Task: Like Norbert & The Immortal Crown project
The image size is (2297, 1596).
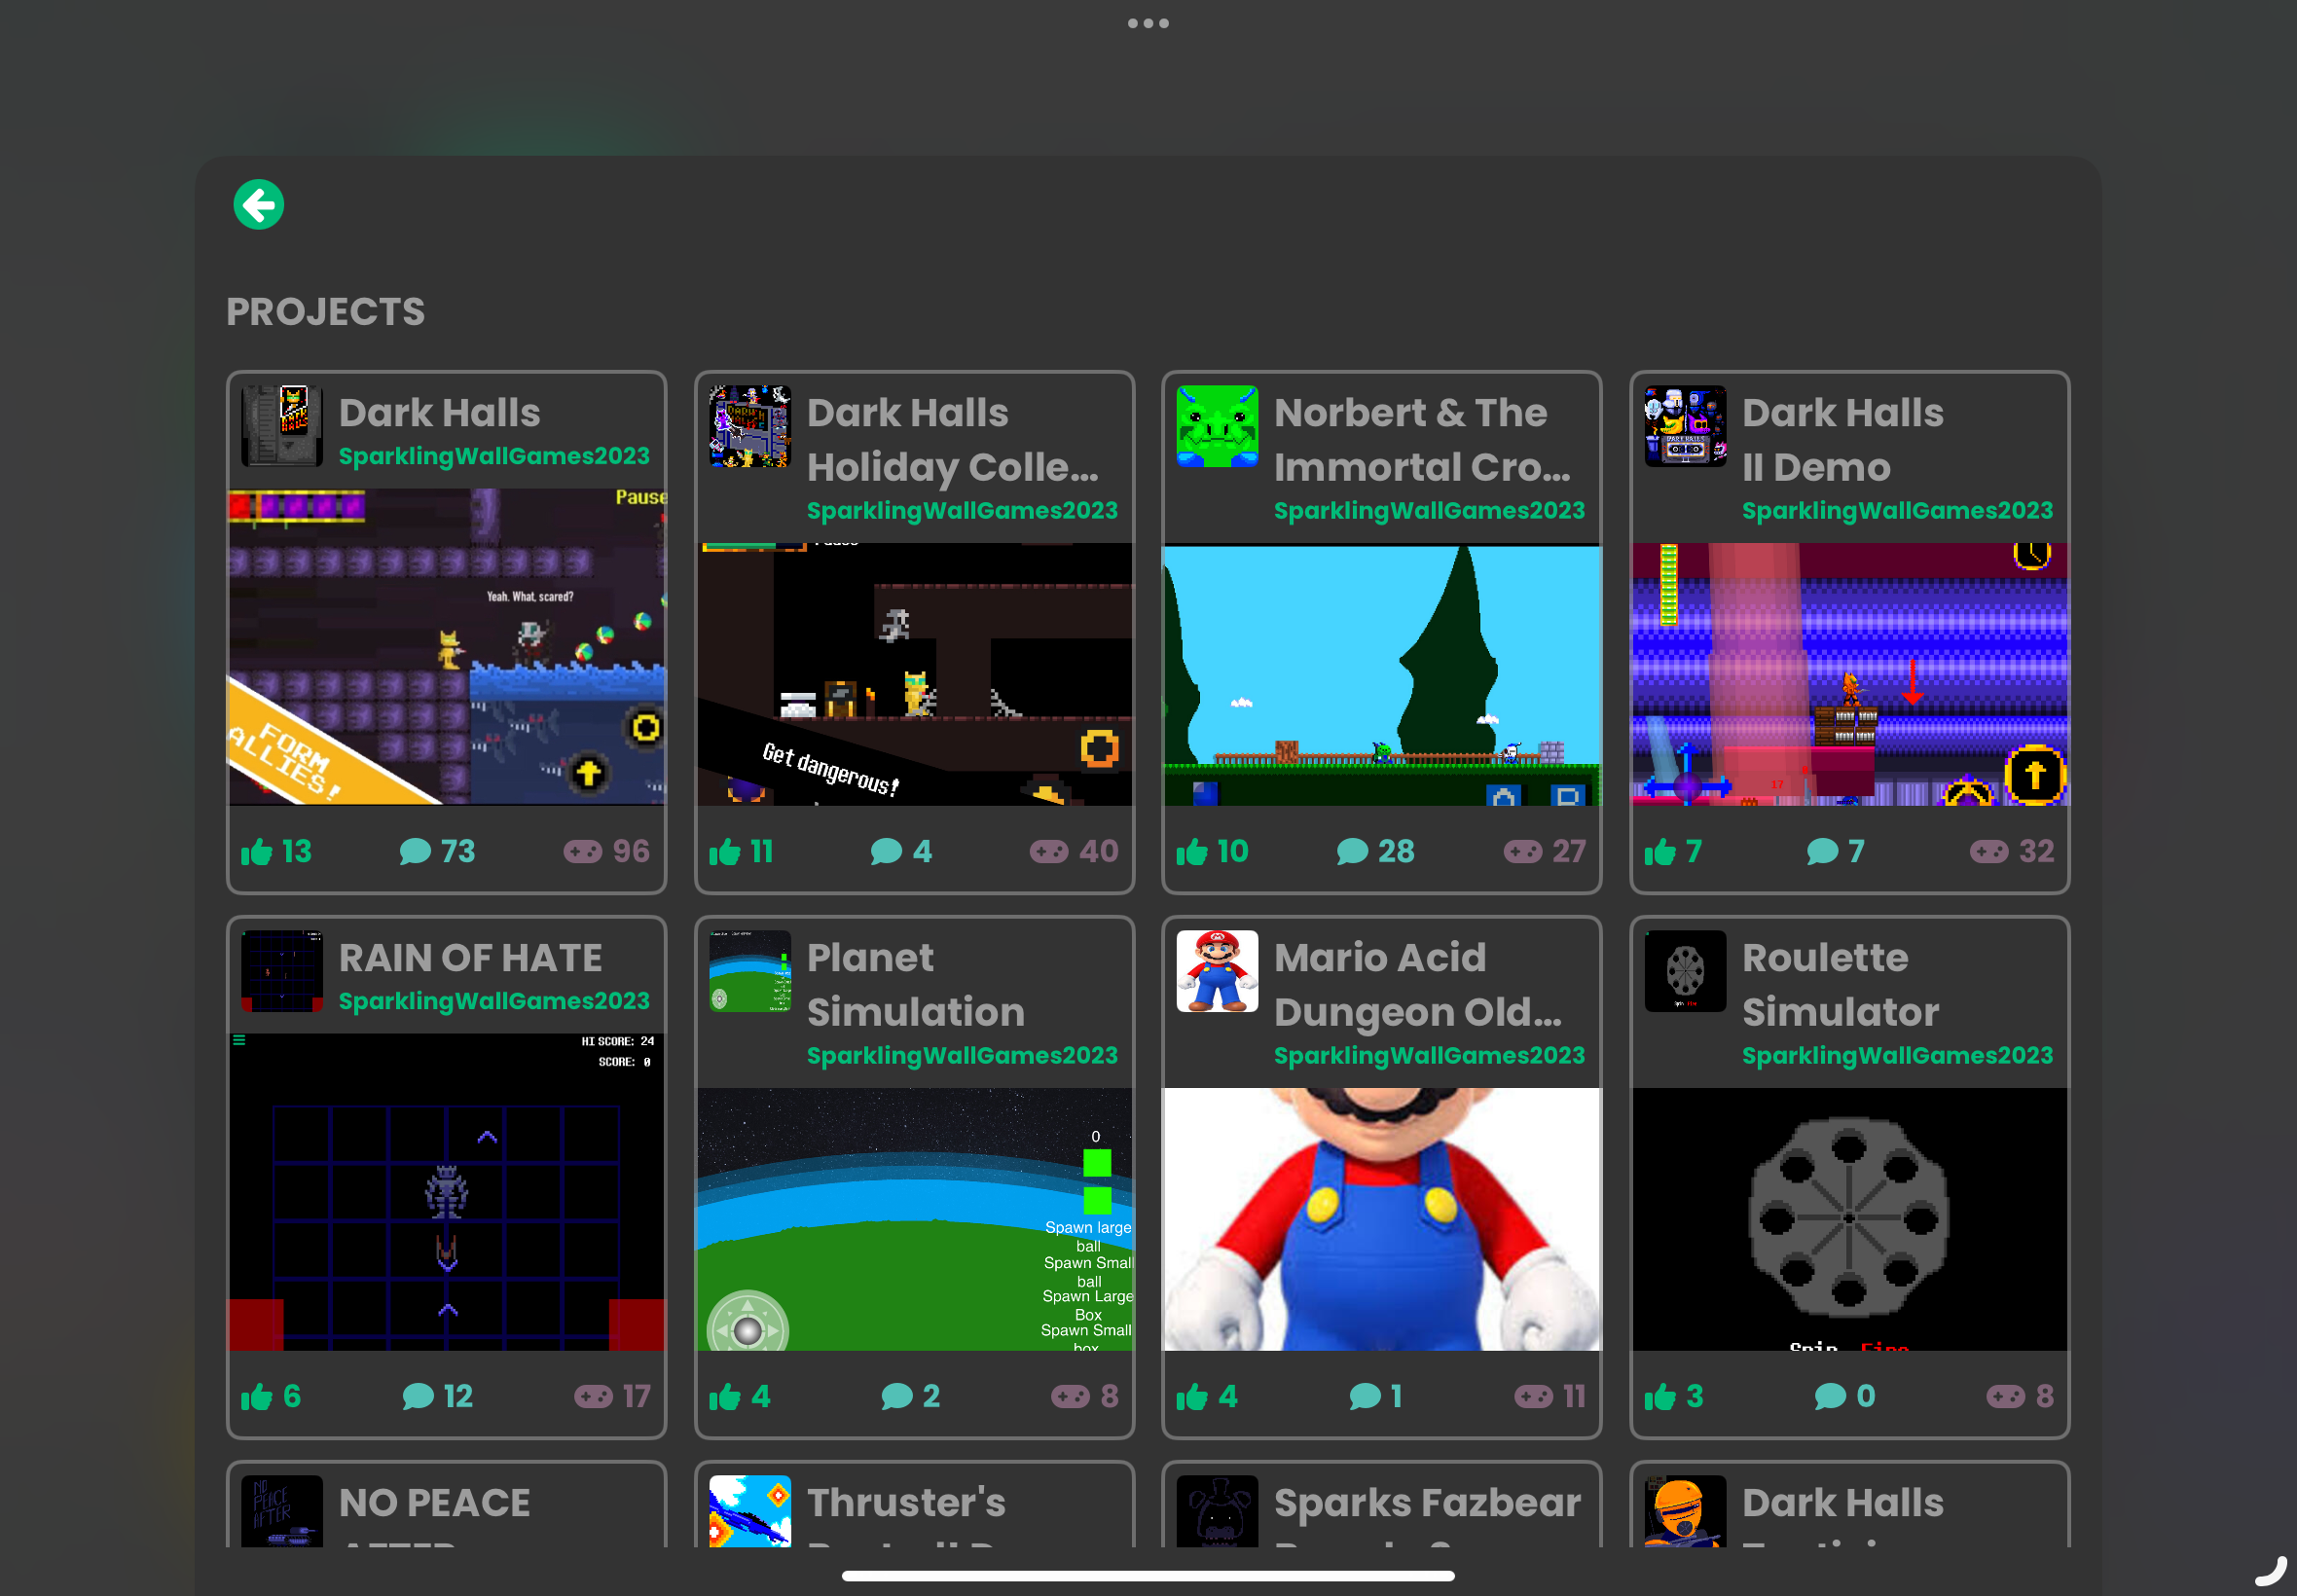Action: tap(1192, 852)
